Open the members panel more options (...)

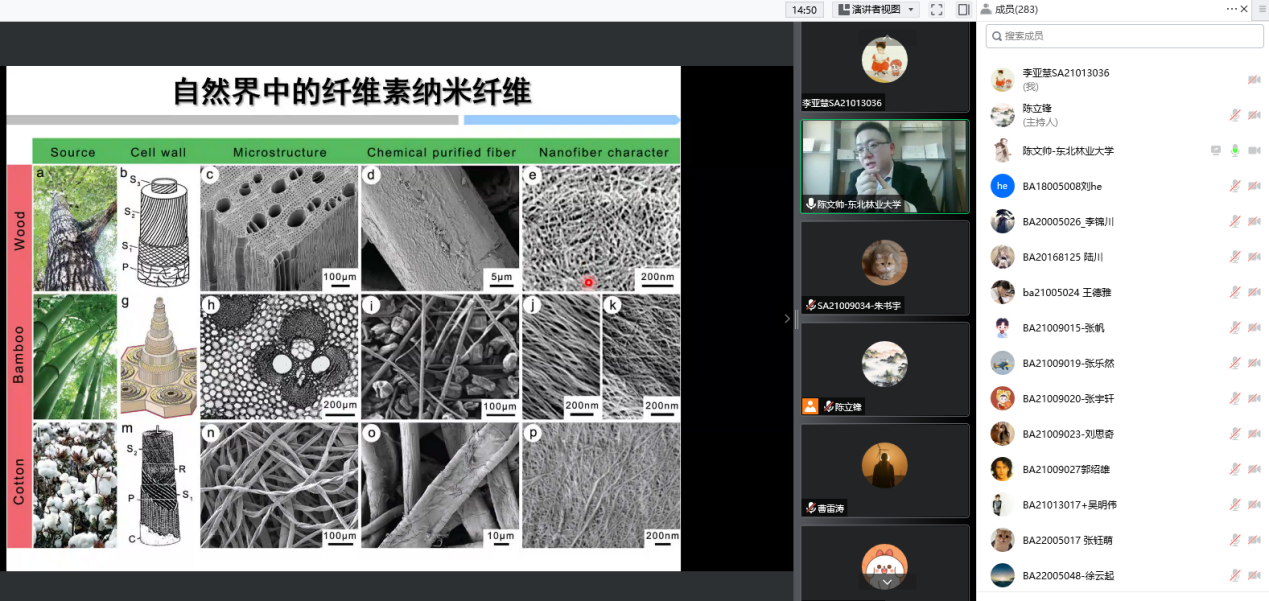pos(1232,9)
